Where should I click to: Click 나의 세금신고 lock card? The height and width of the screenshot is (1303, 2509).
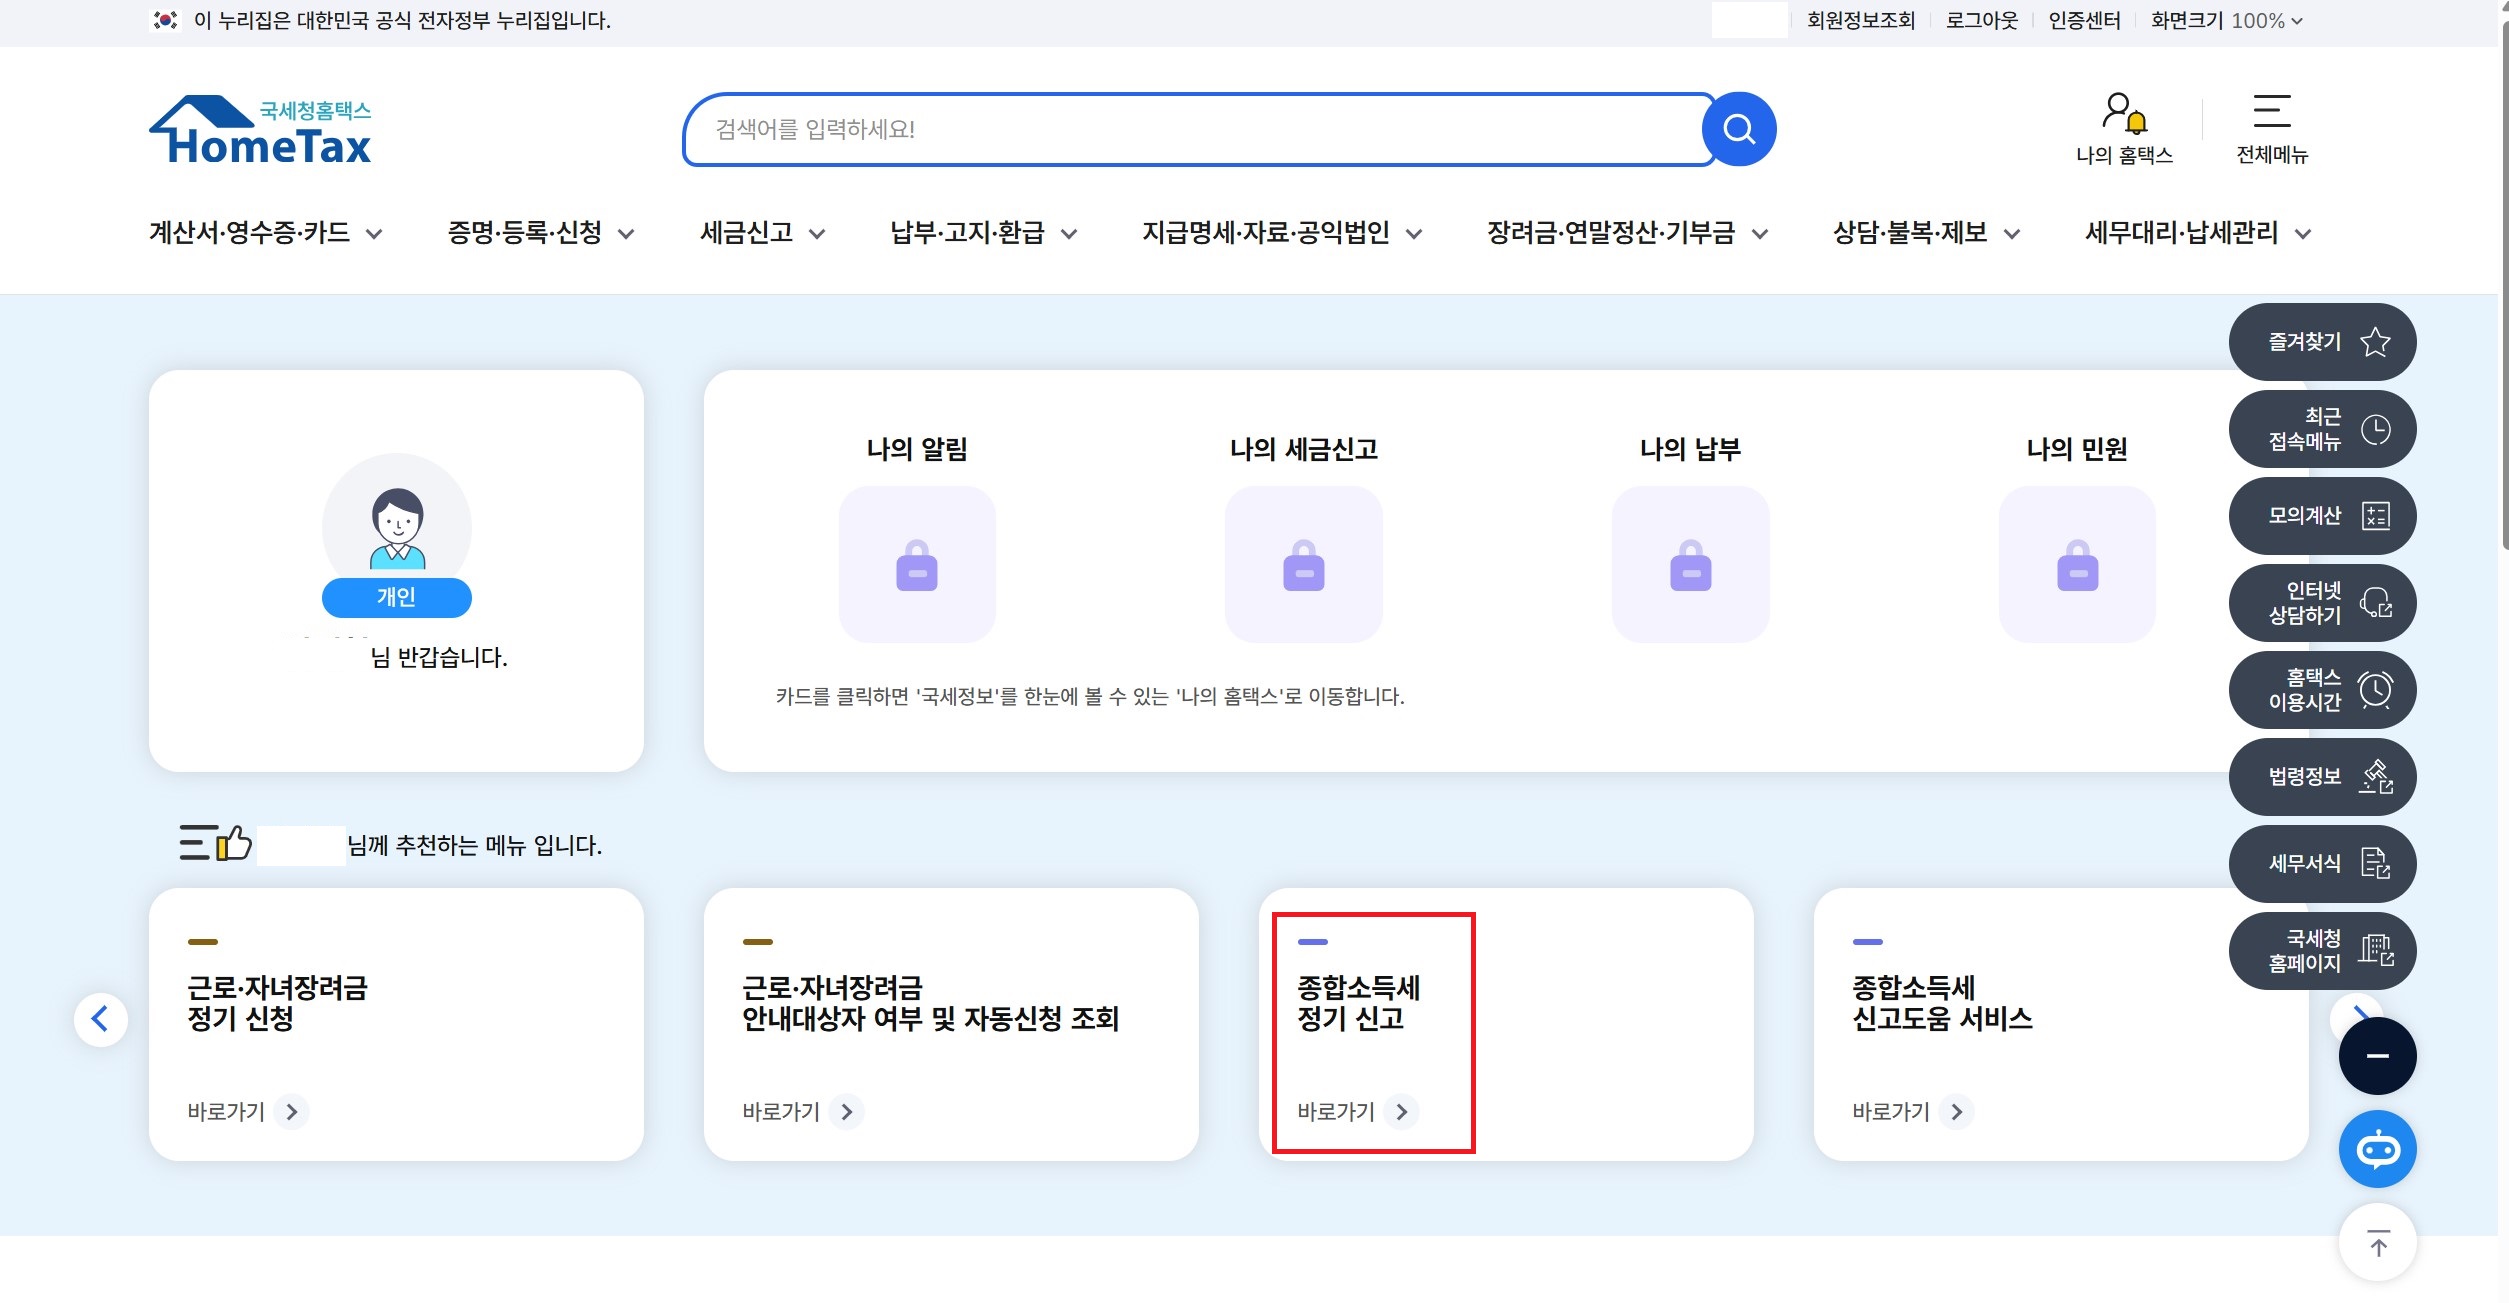(1303, 564)
